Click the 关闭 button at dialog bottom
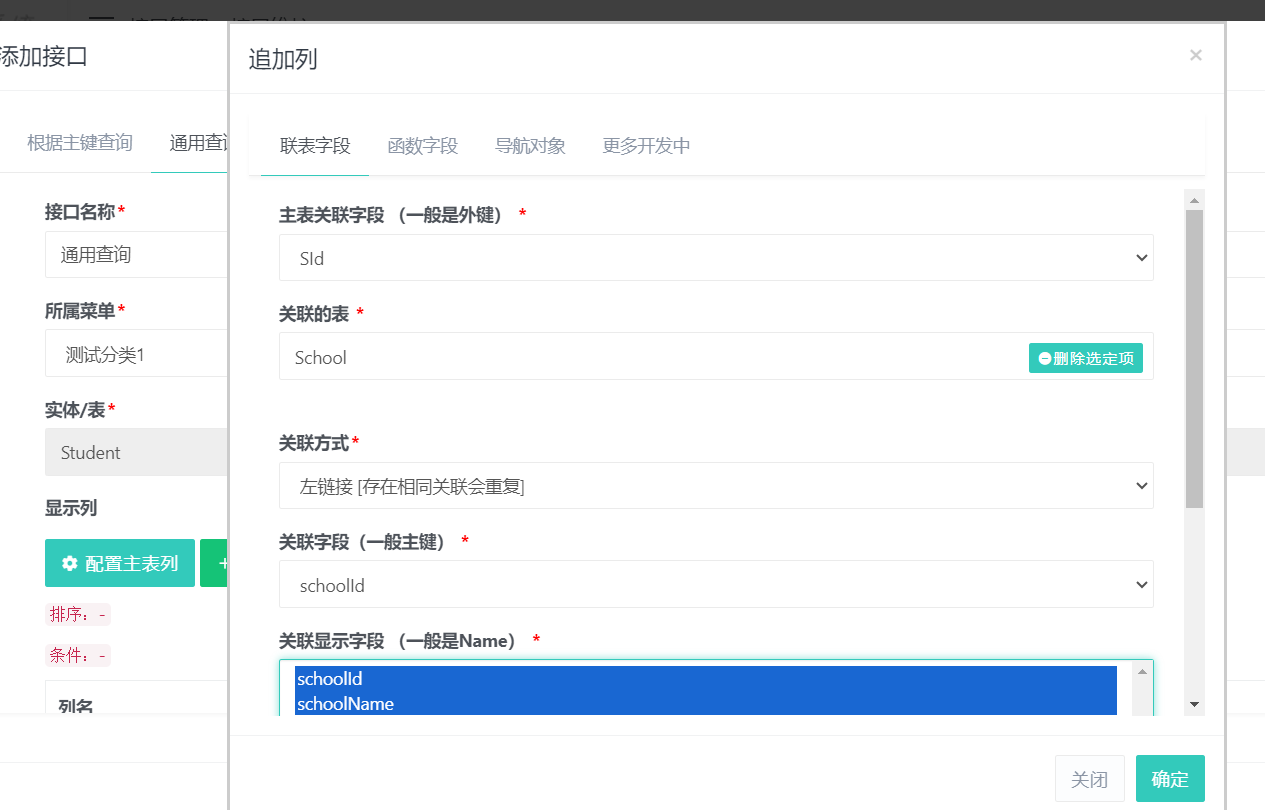The width and height of the screenshot is (1265, 810). coord(1090,778)
